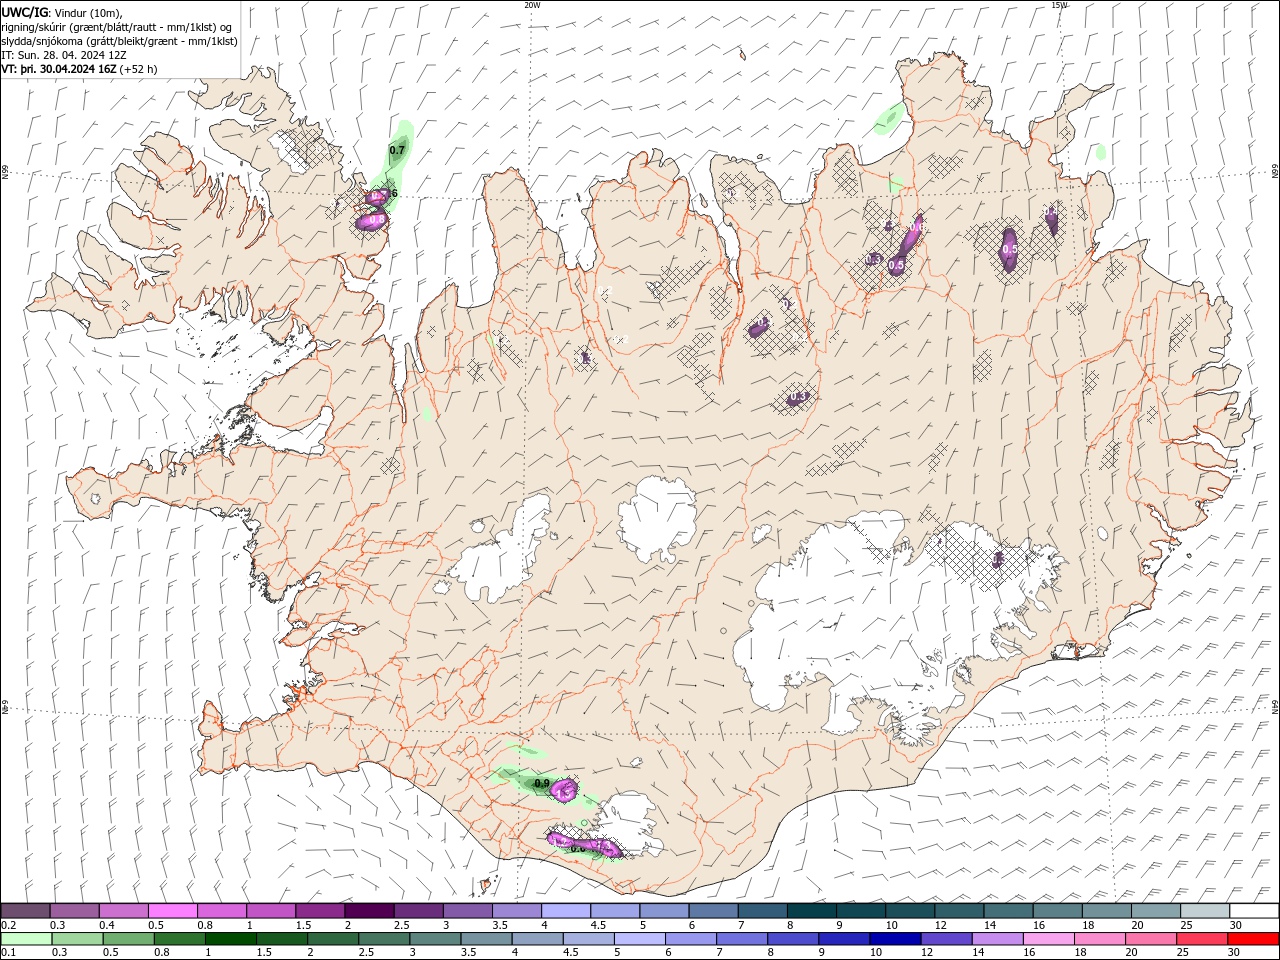The width and height of the screenshot is (1280, 960).
Task: Select the medium blue 8 rain legend swatch
Action: tap(793, 939)
